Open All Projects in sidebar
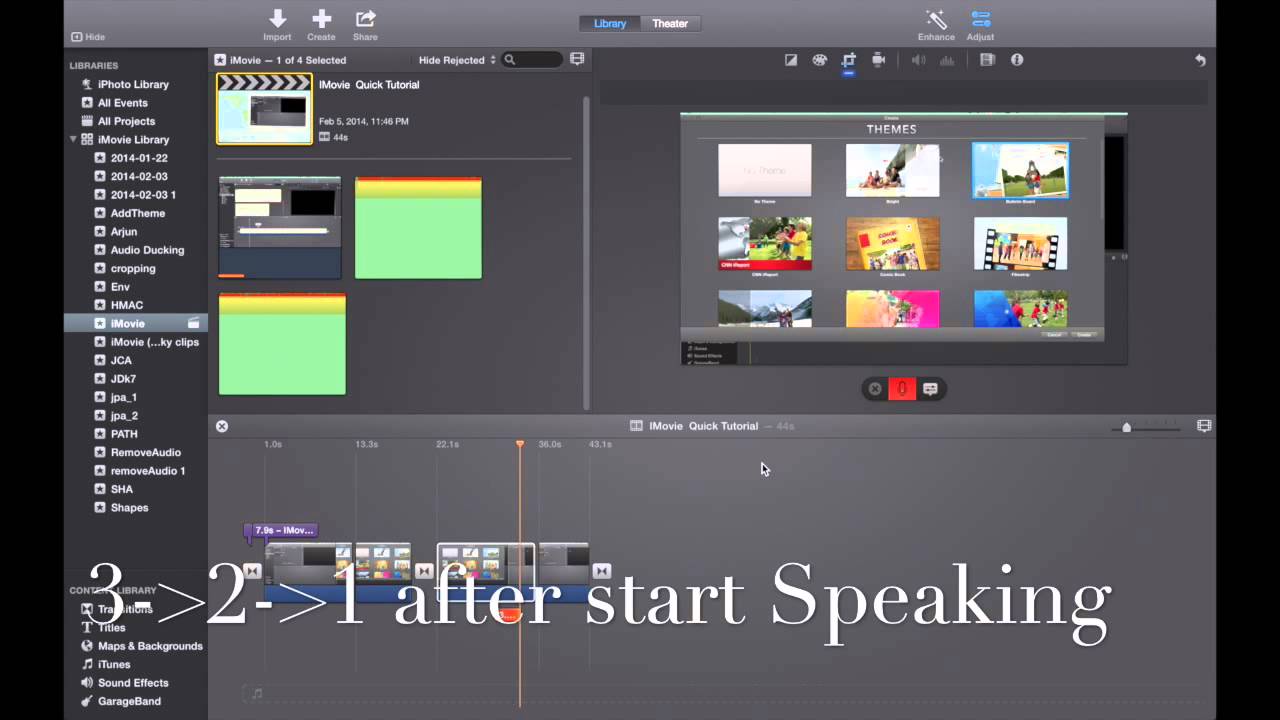Screen dimensions: 1280x720 pos(126,122)
